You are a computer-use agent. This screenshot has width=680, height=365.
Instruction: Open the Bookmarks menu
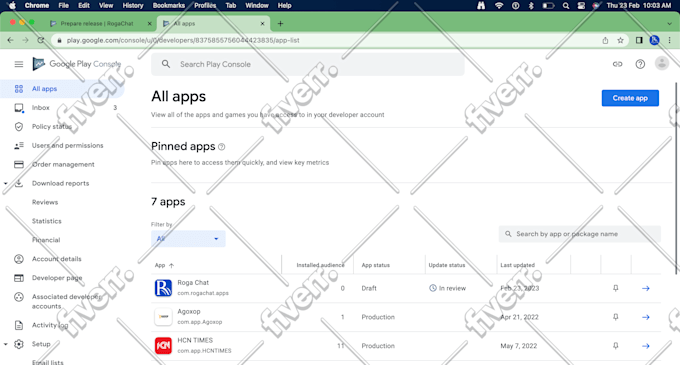click(x=169, y=6)
